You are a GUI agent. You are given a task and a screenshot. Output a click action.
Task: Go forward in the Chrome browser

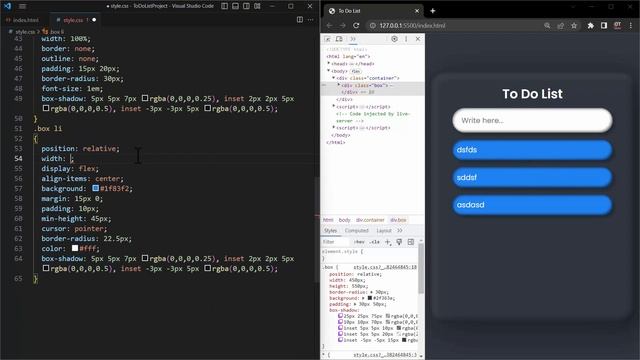click(342, 25)
